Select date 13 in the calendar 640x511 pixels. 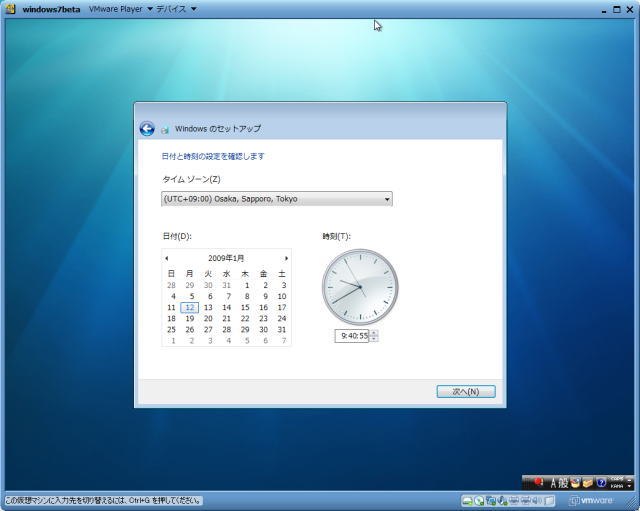tap(208, 307)
